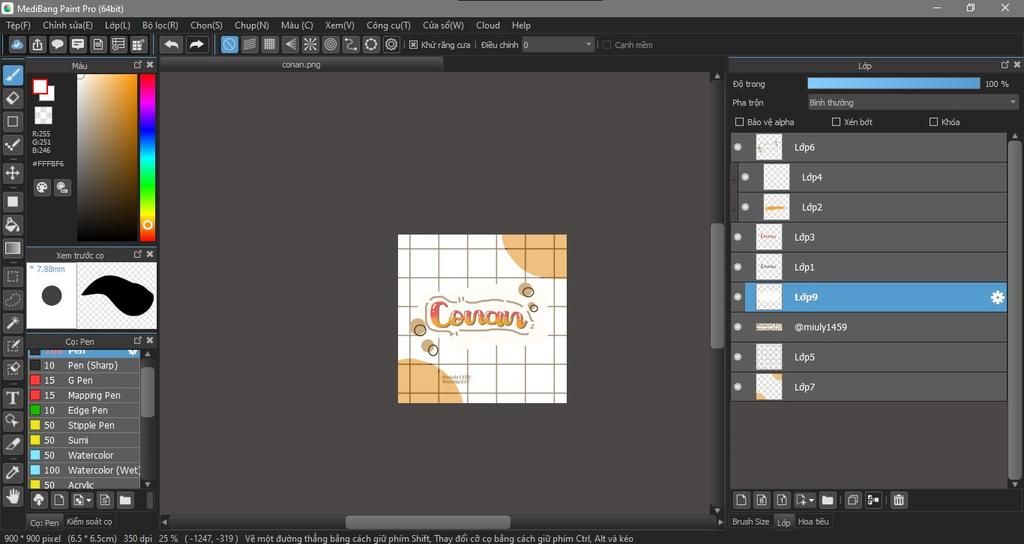This screenshot has height=544, width=1024.
Task: Undock the Xem trước cọ panel
Action: (138, 254)
